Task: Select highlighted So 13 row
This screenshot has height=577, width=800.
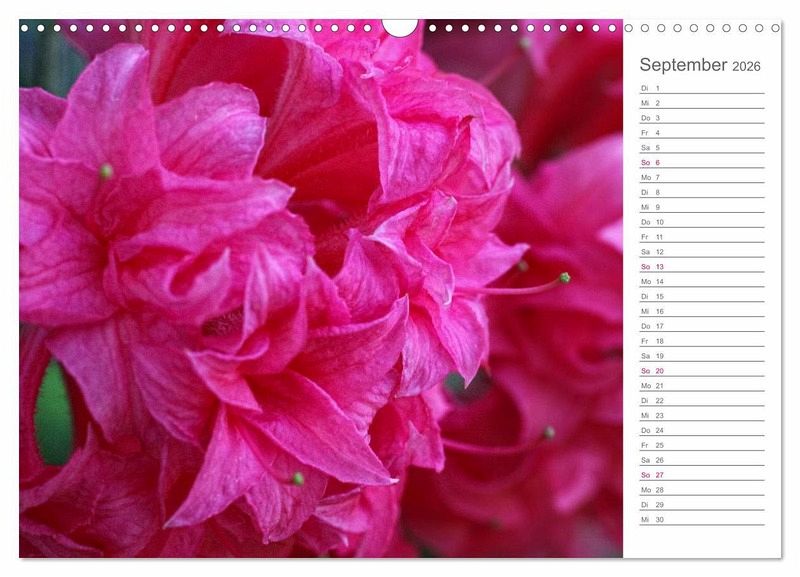Action: click(701, 267)
